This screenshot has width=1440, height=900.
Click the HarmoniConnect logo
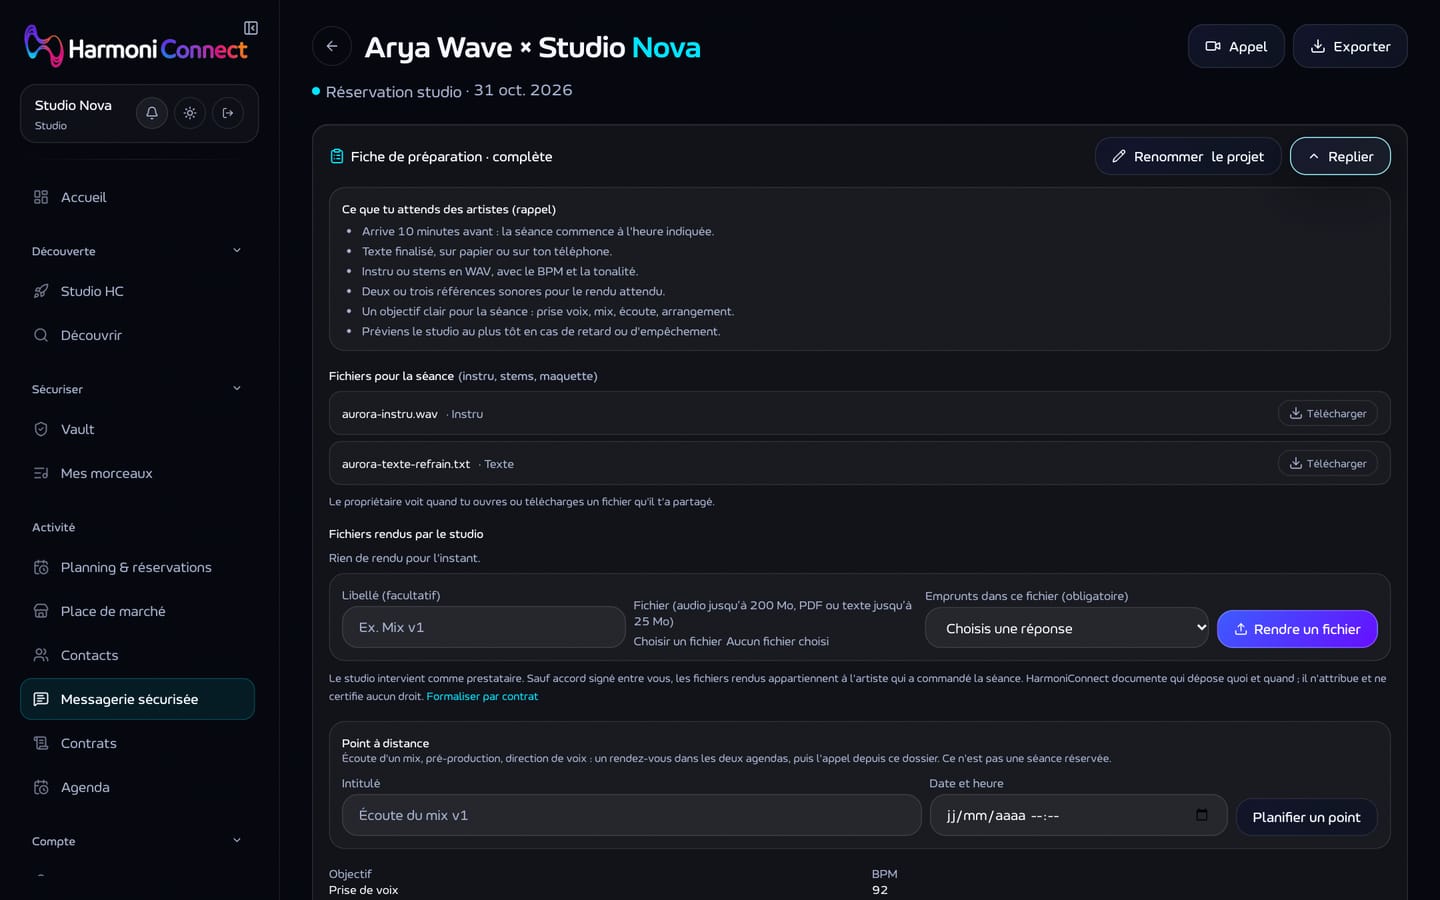click(x=135, y=47)
